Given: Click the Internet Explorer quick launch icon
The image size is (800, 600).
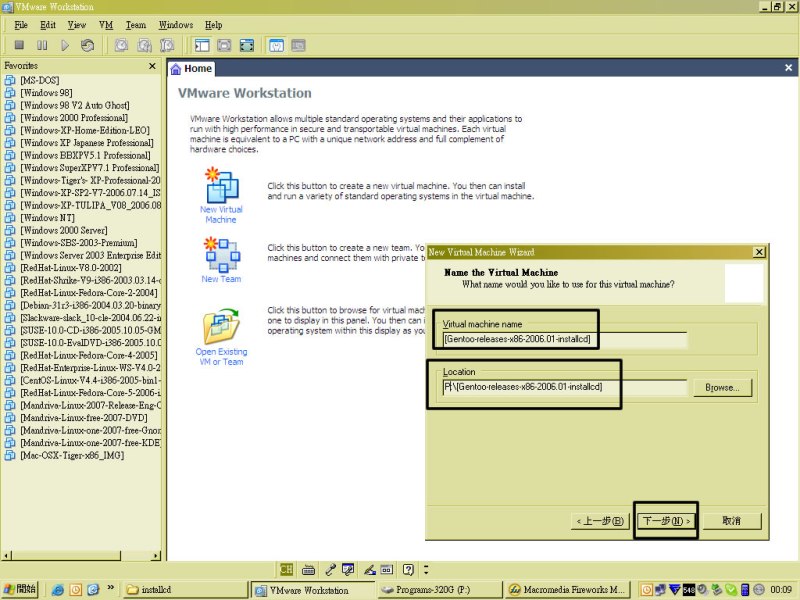Looking at the screenshot, I should point(58,590).
